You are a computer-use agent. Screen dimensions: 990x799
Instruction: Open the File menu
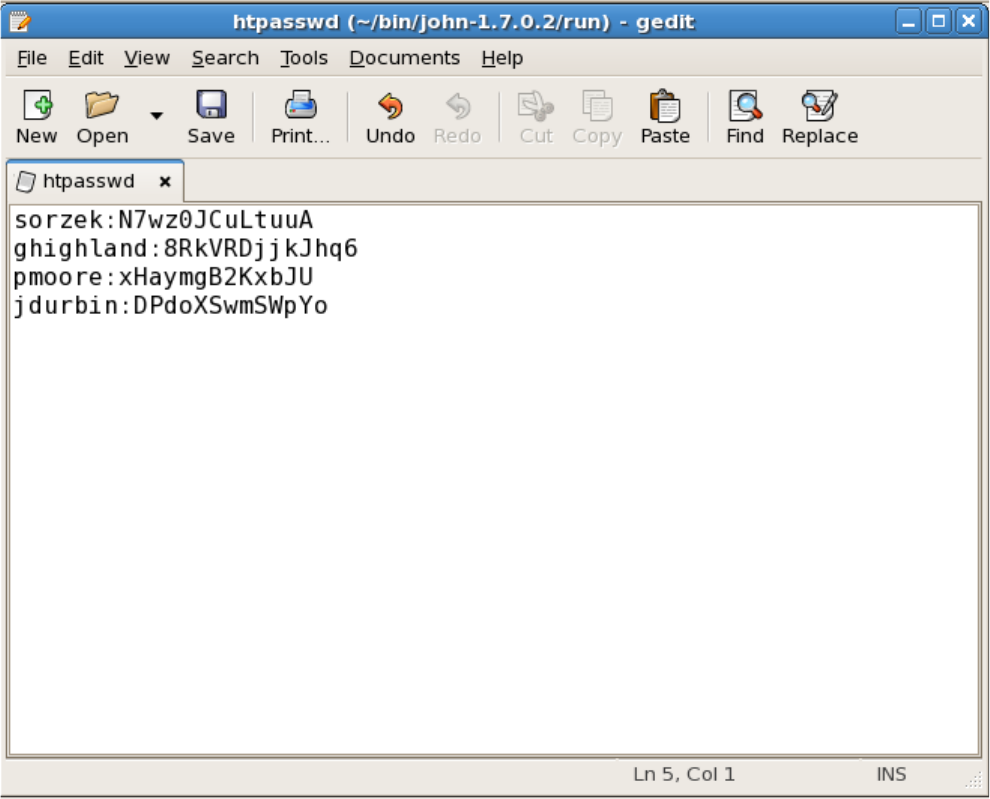pos(32,58)
